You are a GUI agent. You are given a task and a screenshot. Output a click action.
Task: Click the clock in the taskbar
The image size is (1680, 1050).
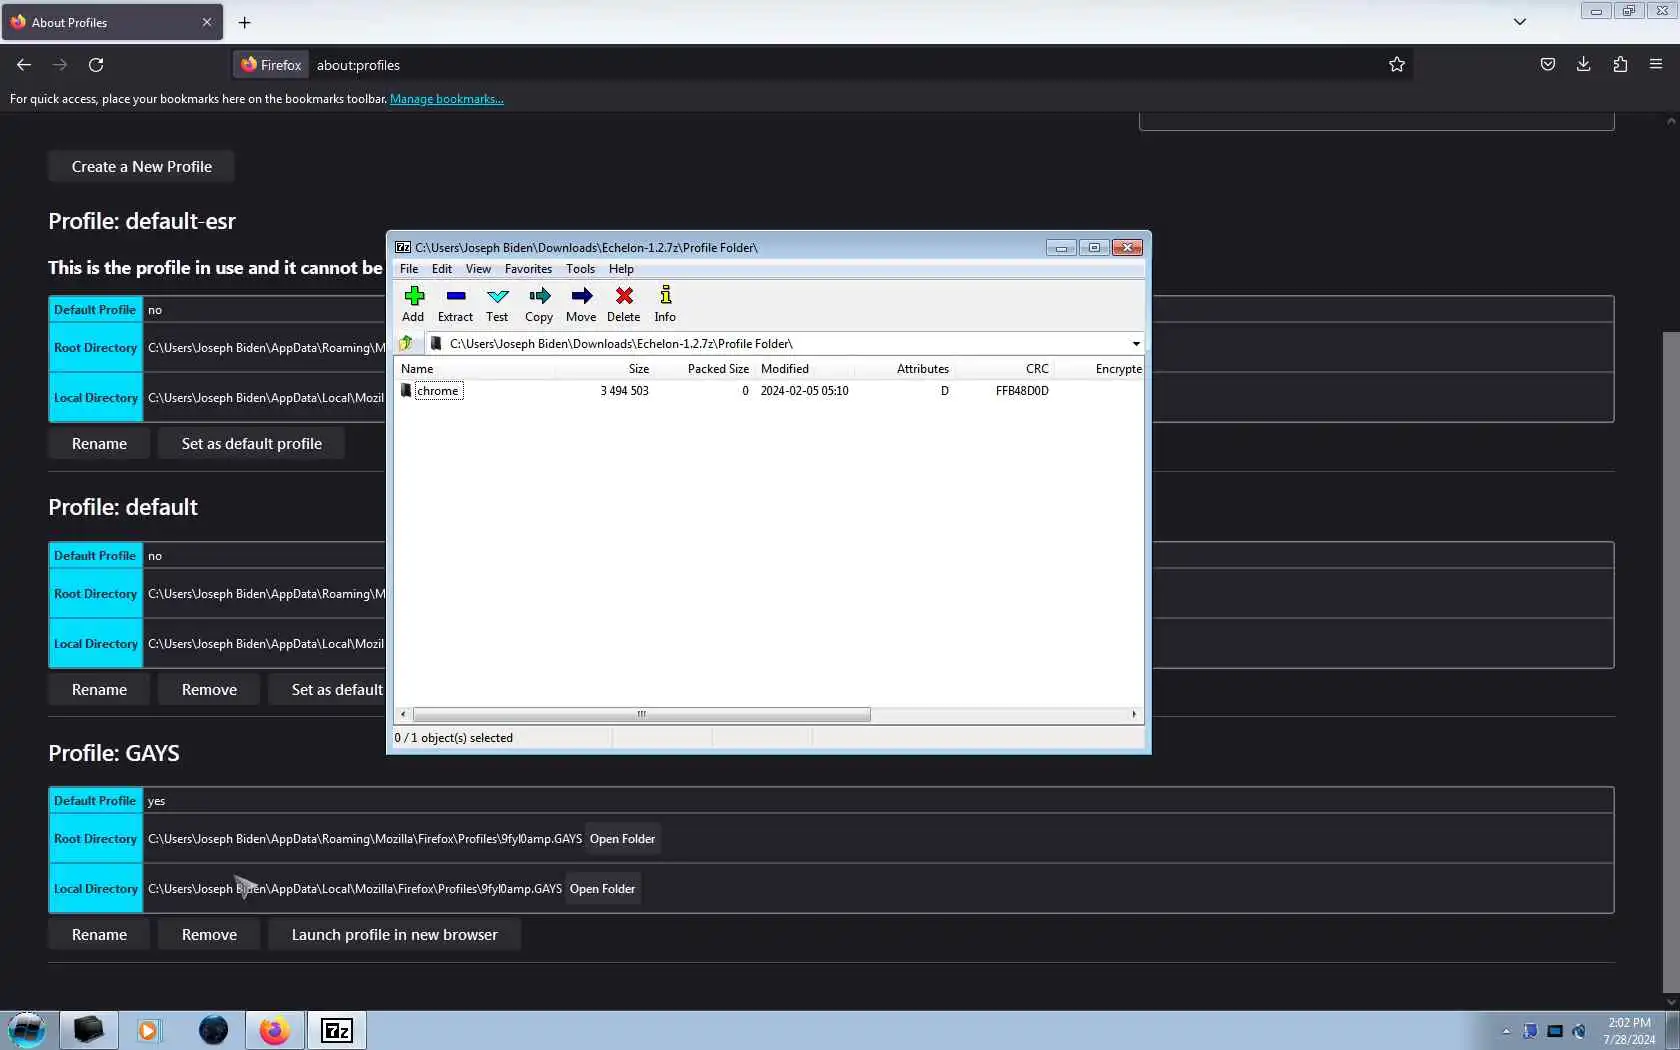(x=1629, y=1031)
